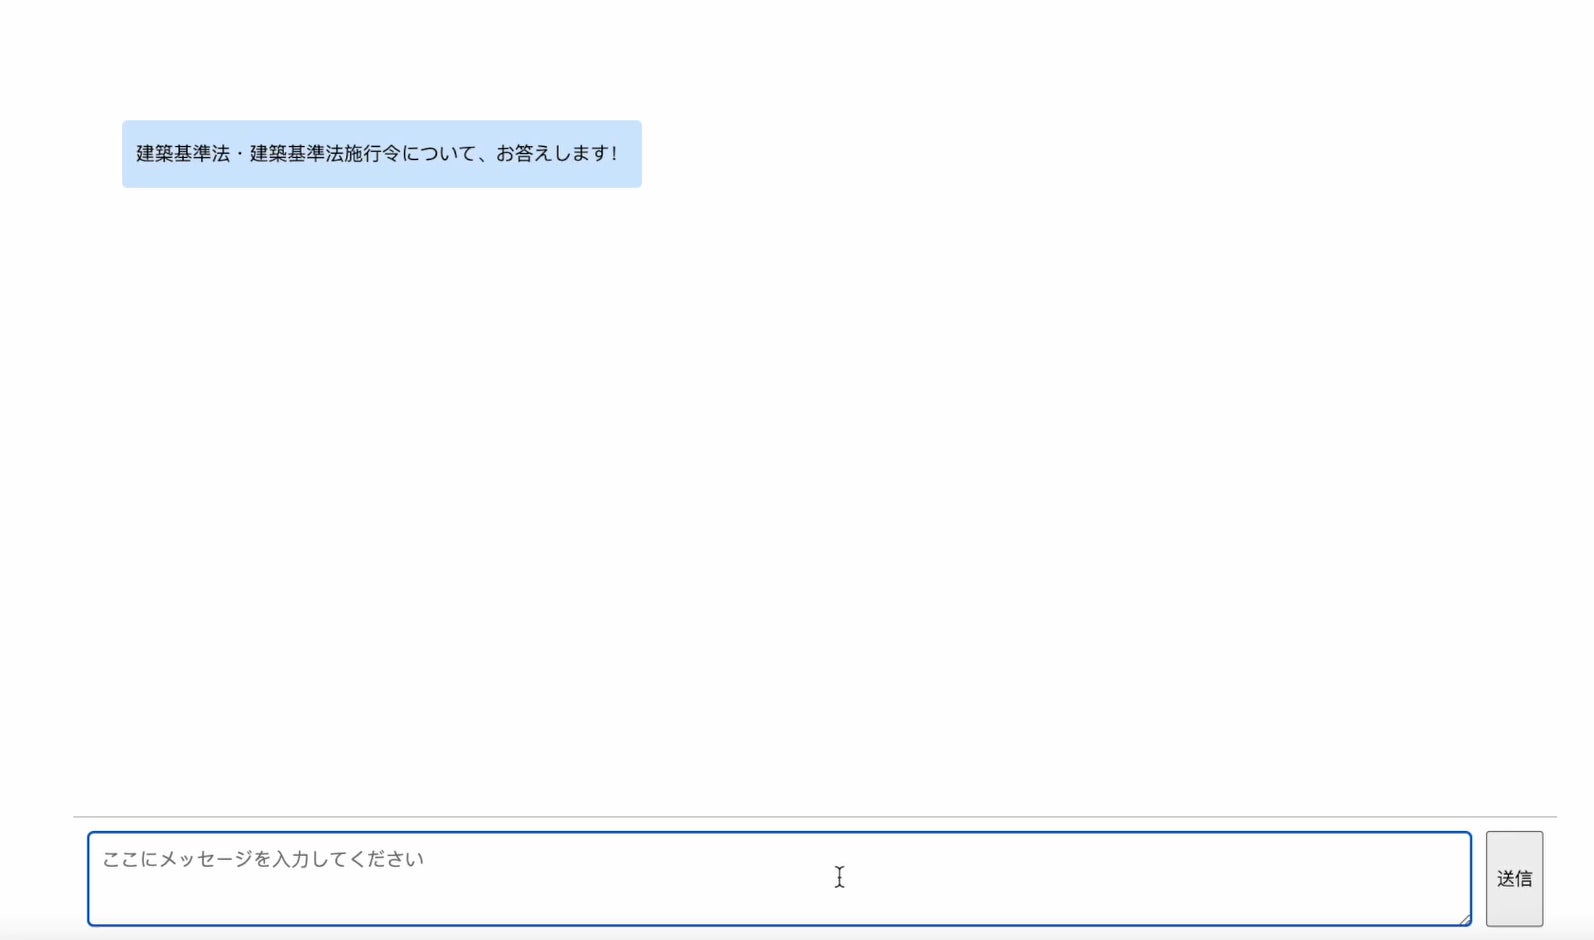Click the diagonal resize icon of the textarea
The image size is (1594, 940).
pyautogui.click(x=1464, y=918)
